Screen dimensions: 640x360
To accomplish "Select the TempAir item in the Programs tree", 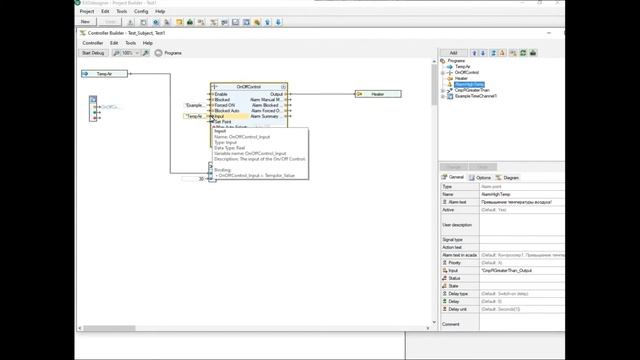I will pyautogui.click(x=462, y=67).
